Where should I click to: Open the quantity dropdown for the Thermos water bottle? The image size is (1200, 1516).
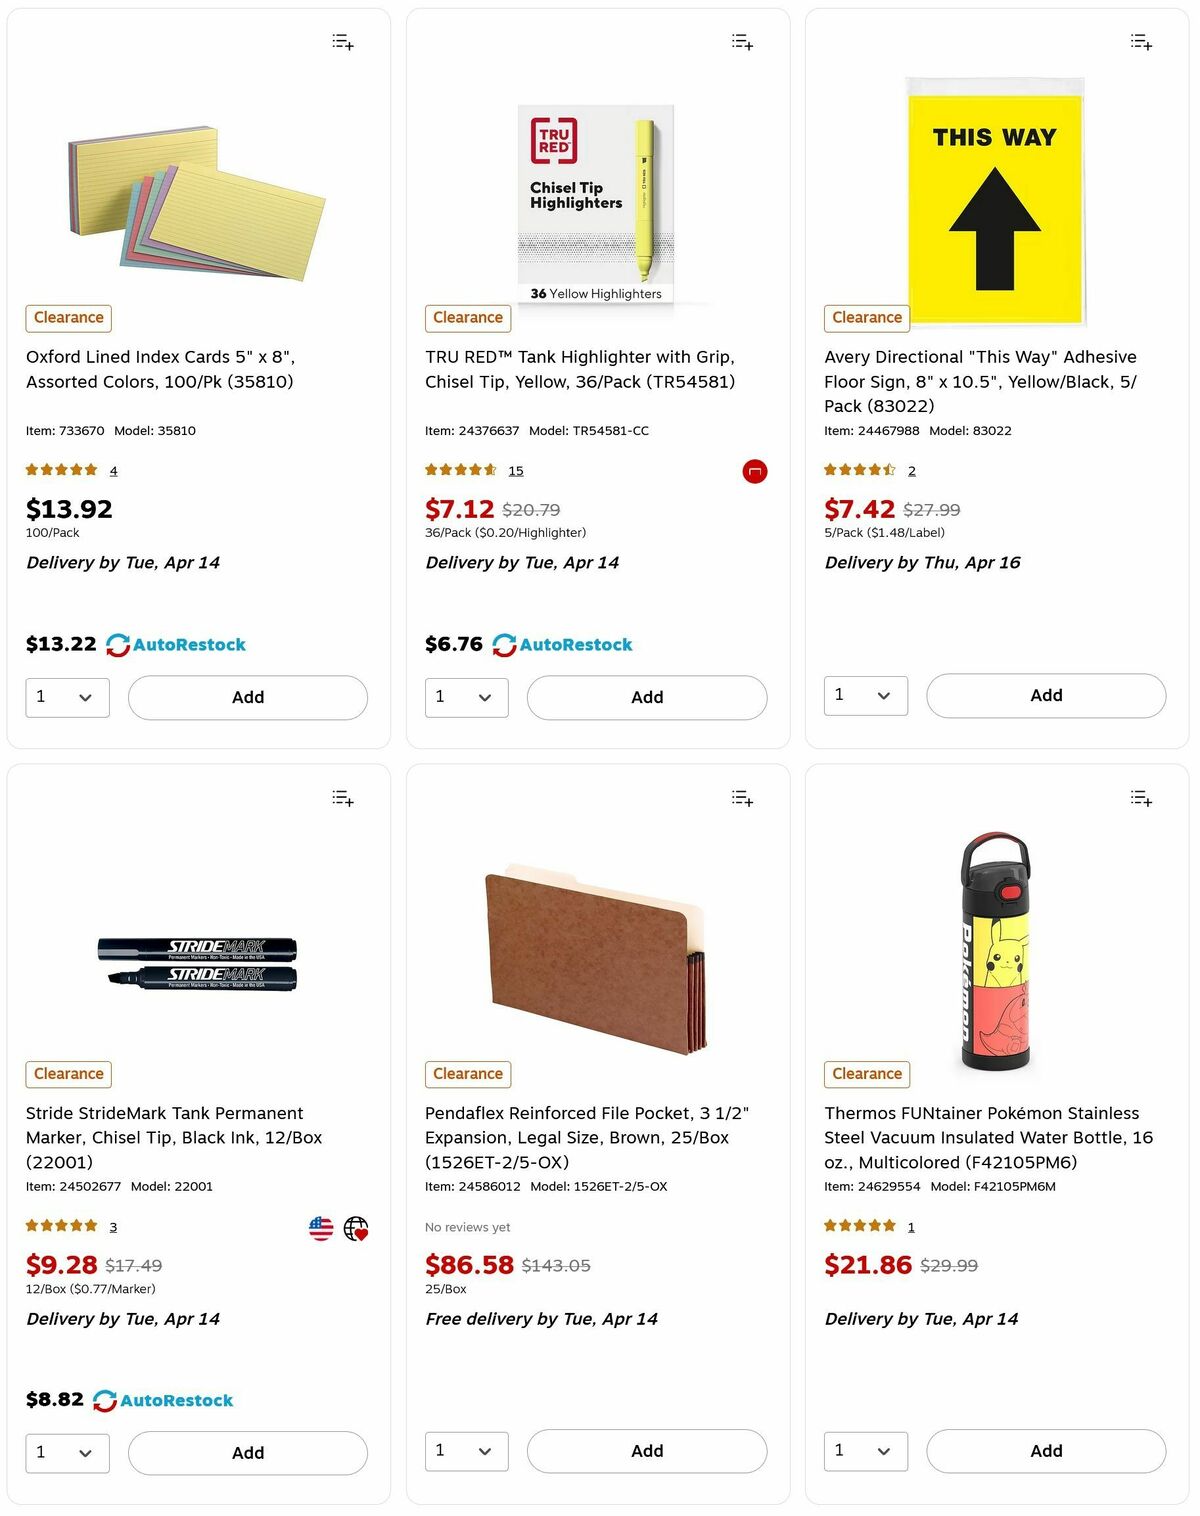point(865,1451)
